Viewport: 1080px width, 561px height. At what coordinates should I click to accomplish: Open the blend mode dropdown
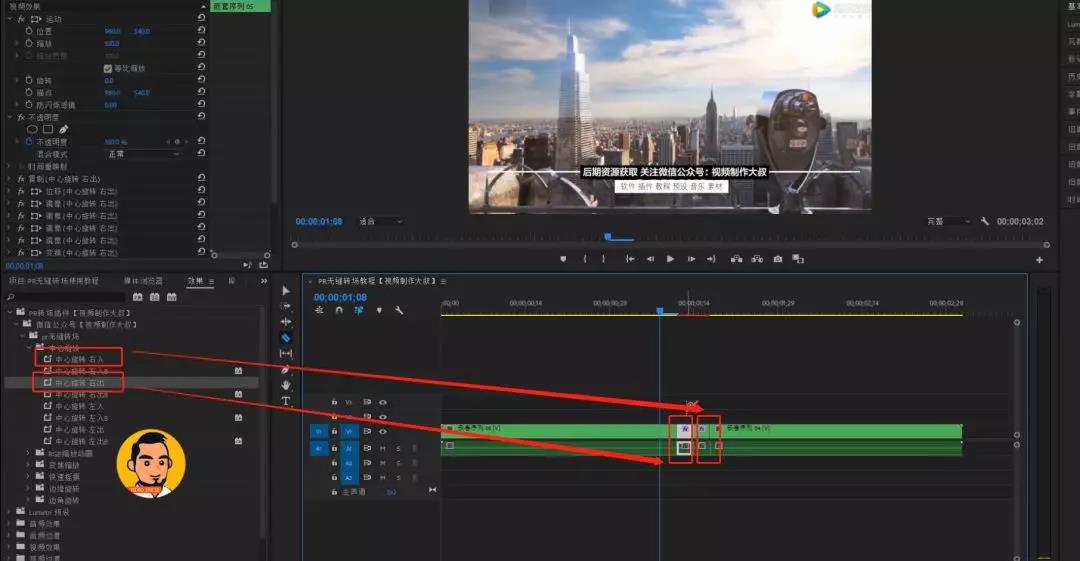pos(143,154)
